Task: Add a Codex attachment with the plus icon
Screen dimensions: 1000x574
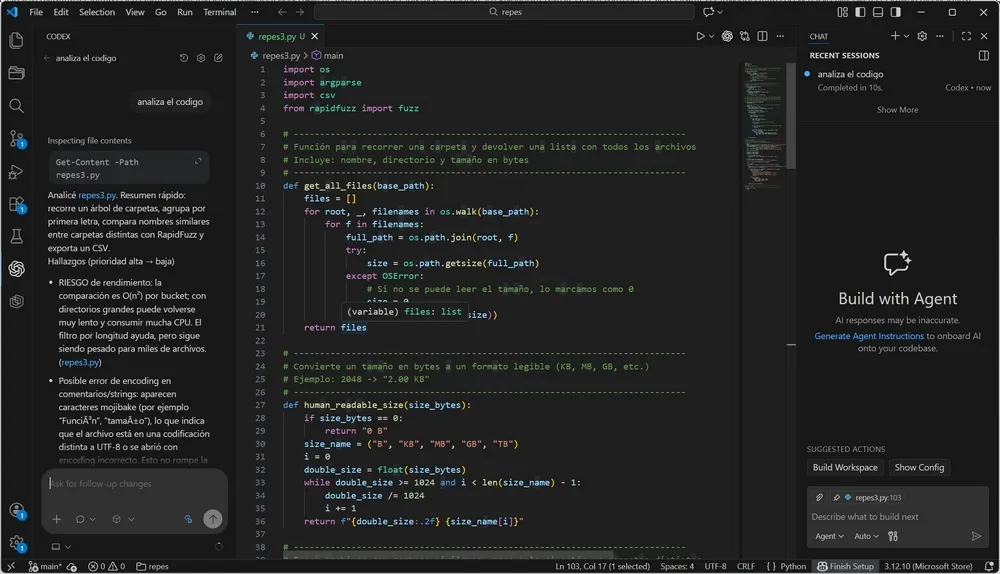Action: 57,519
